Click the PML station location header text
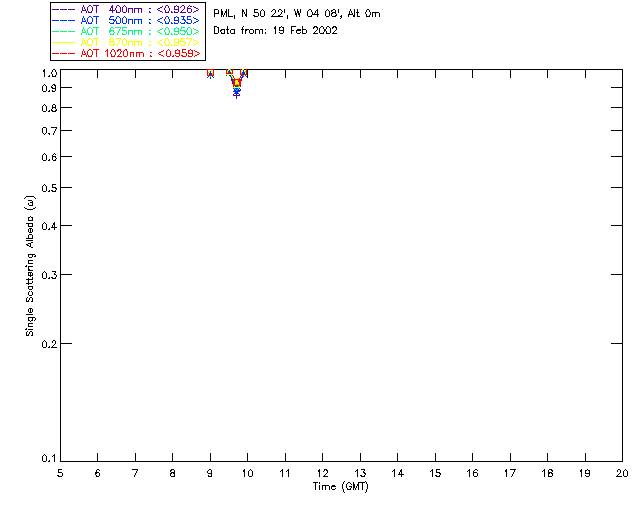 297,14
